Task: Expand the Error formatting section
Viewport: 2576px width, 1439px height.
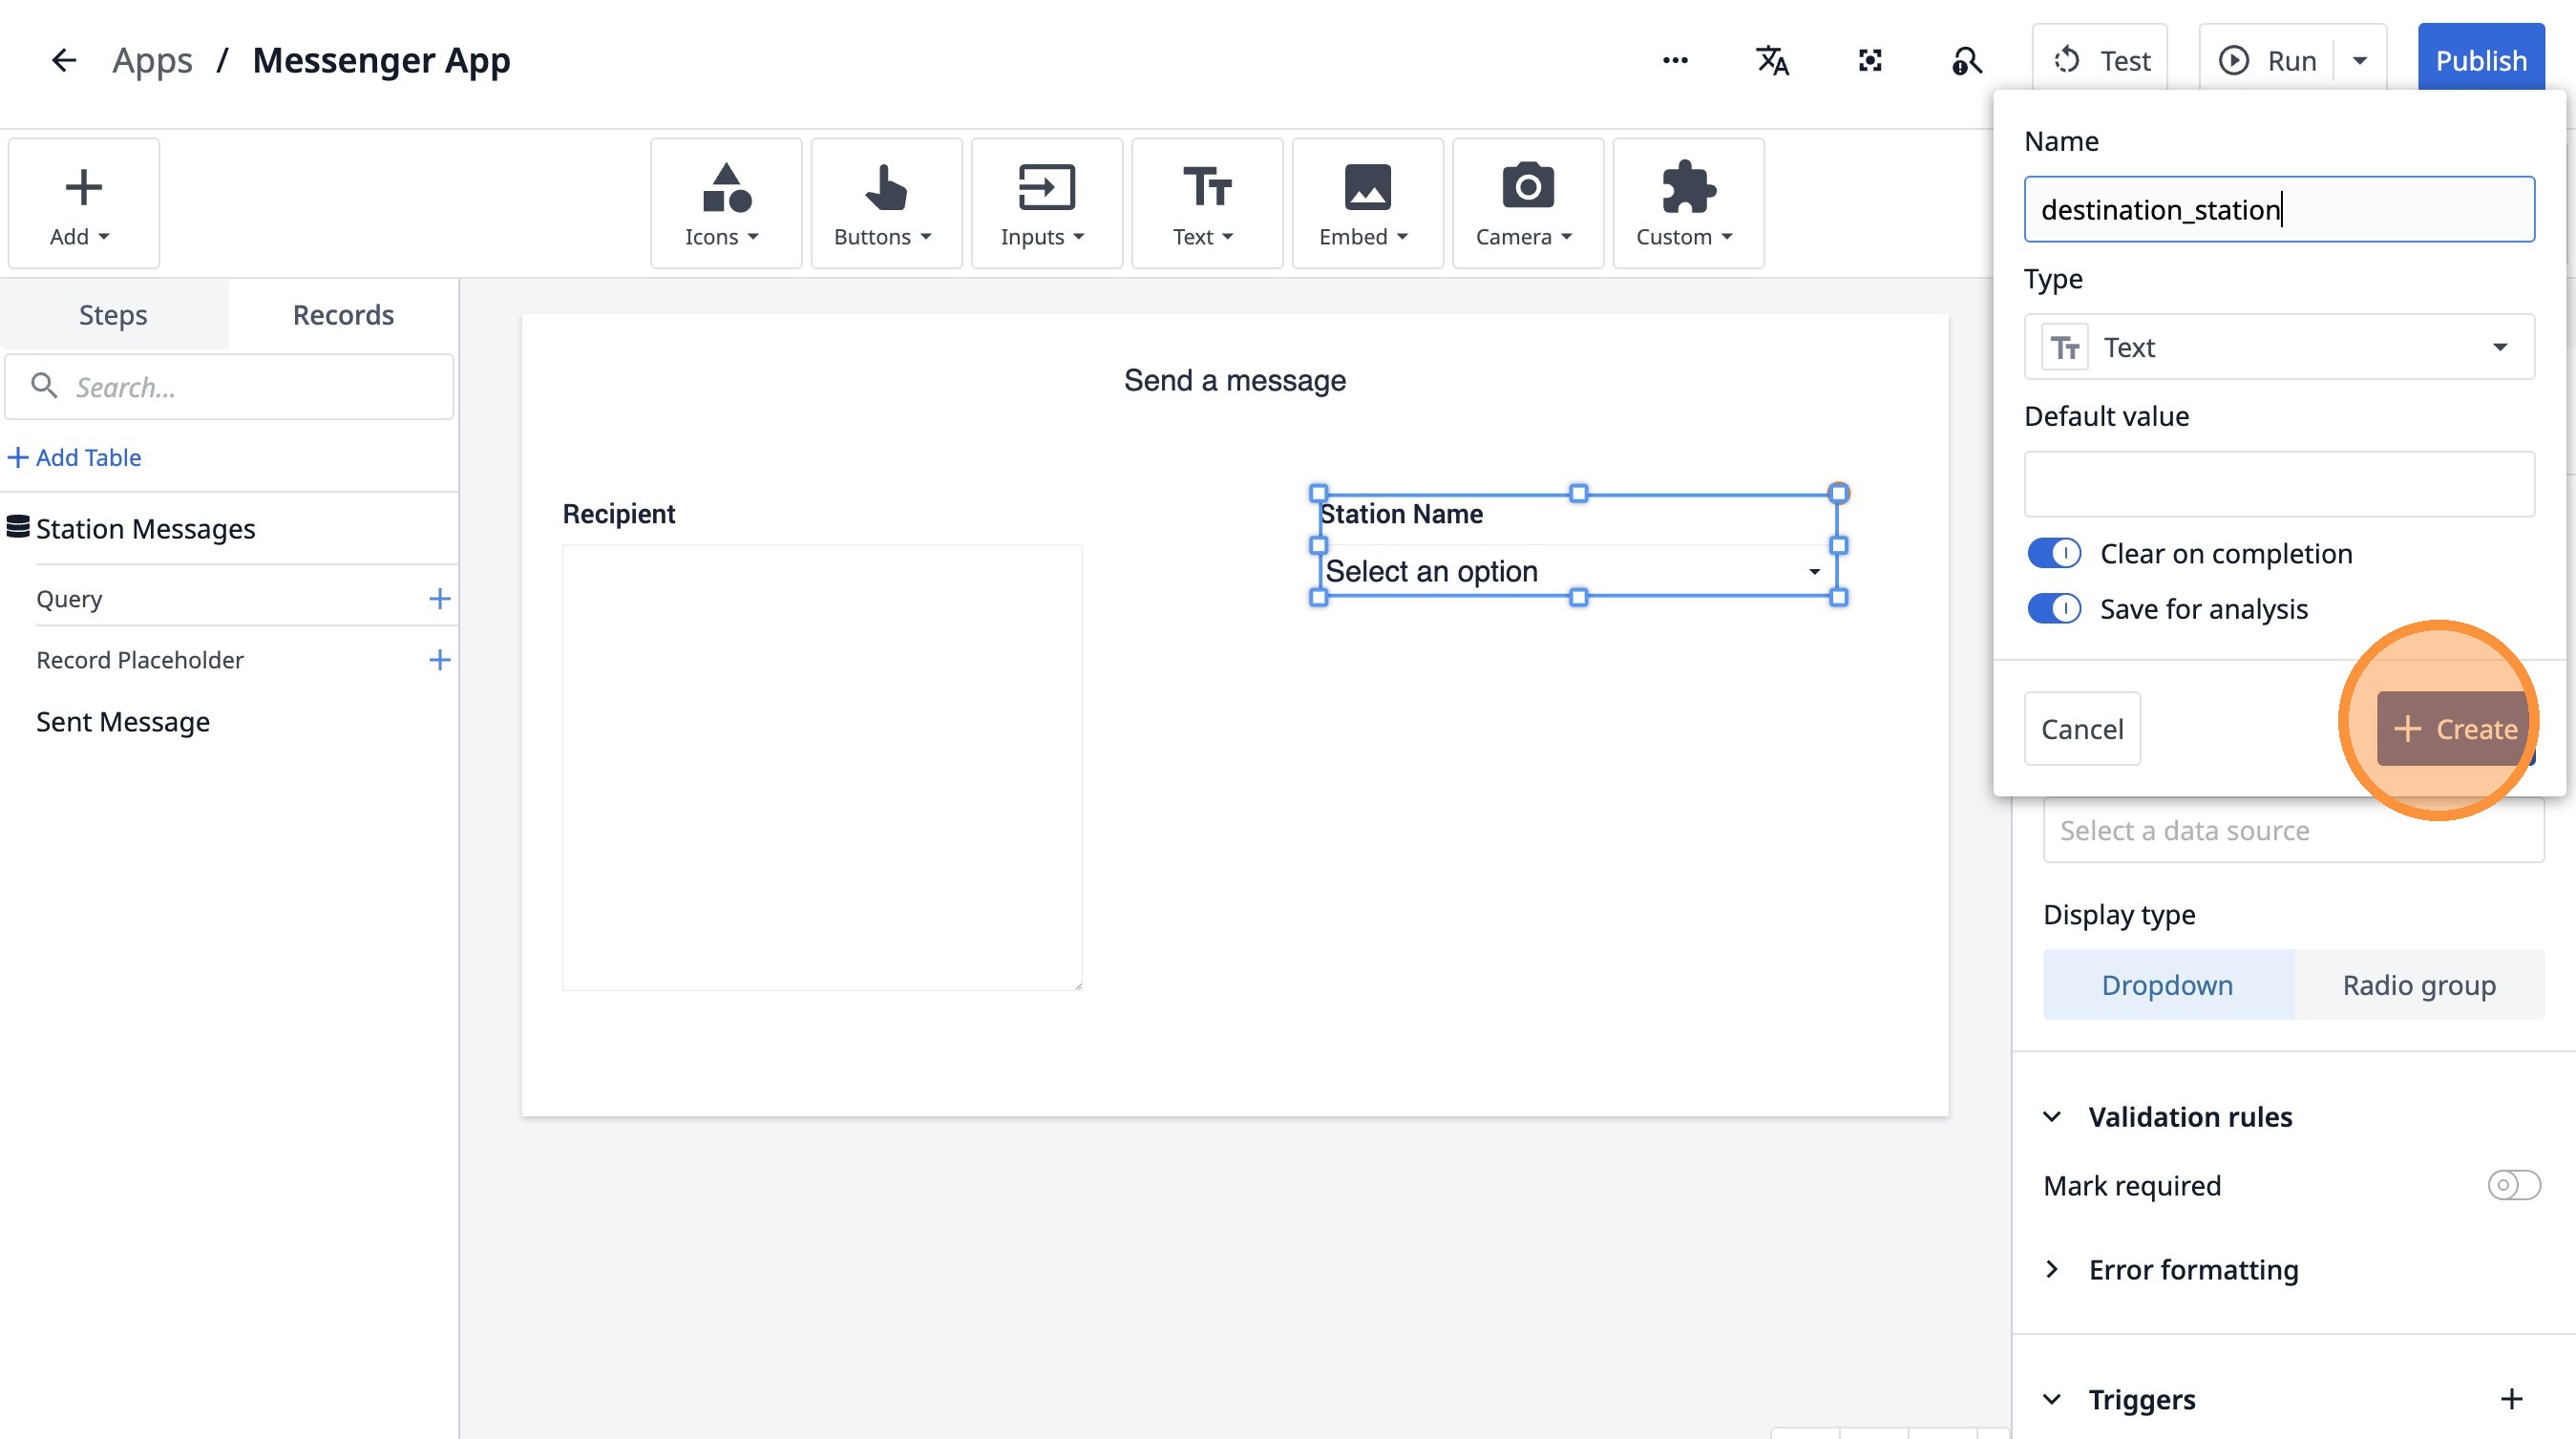Action: (x=2052, y=1269)
